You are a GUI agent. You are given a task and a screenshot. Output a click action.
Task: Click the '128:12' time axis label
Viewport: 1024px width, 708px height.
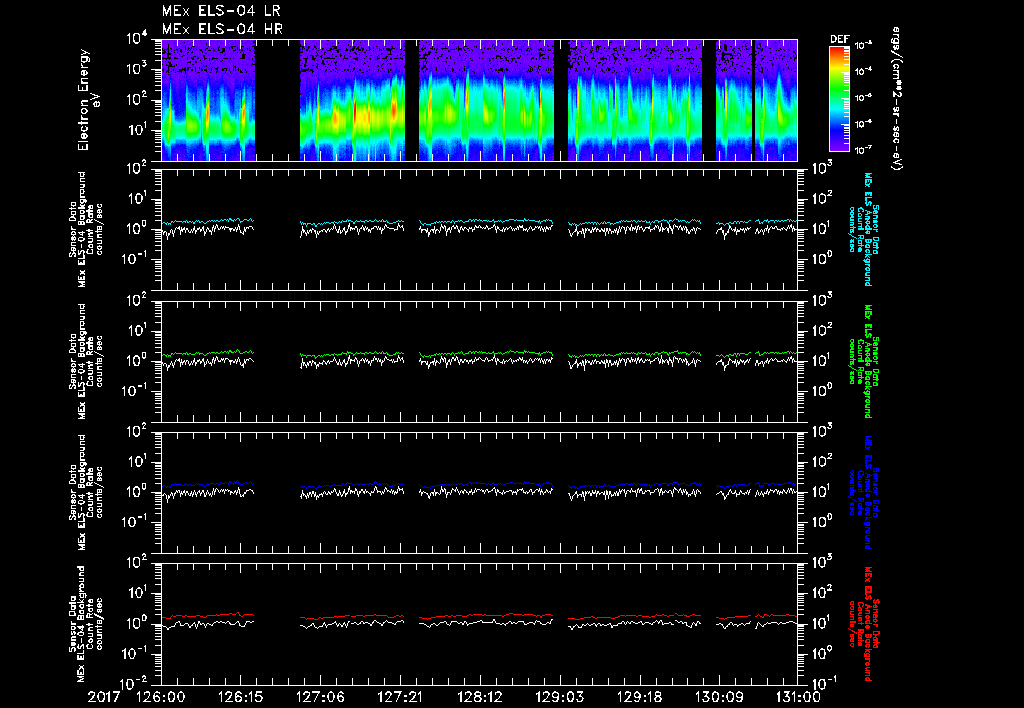[479, 697]
